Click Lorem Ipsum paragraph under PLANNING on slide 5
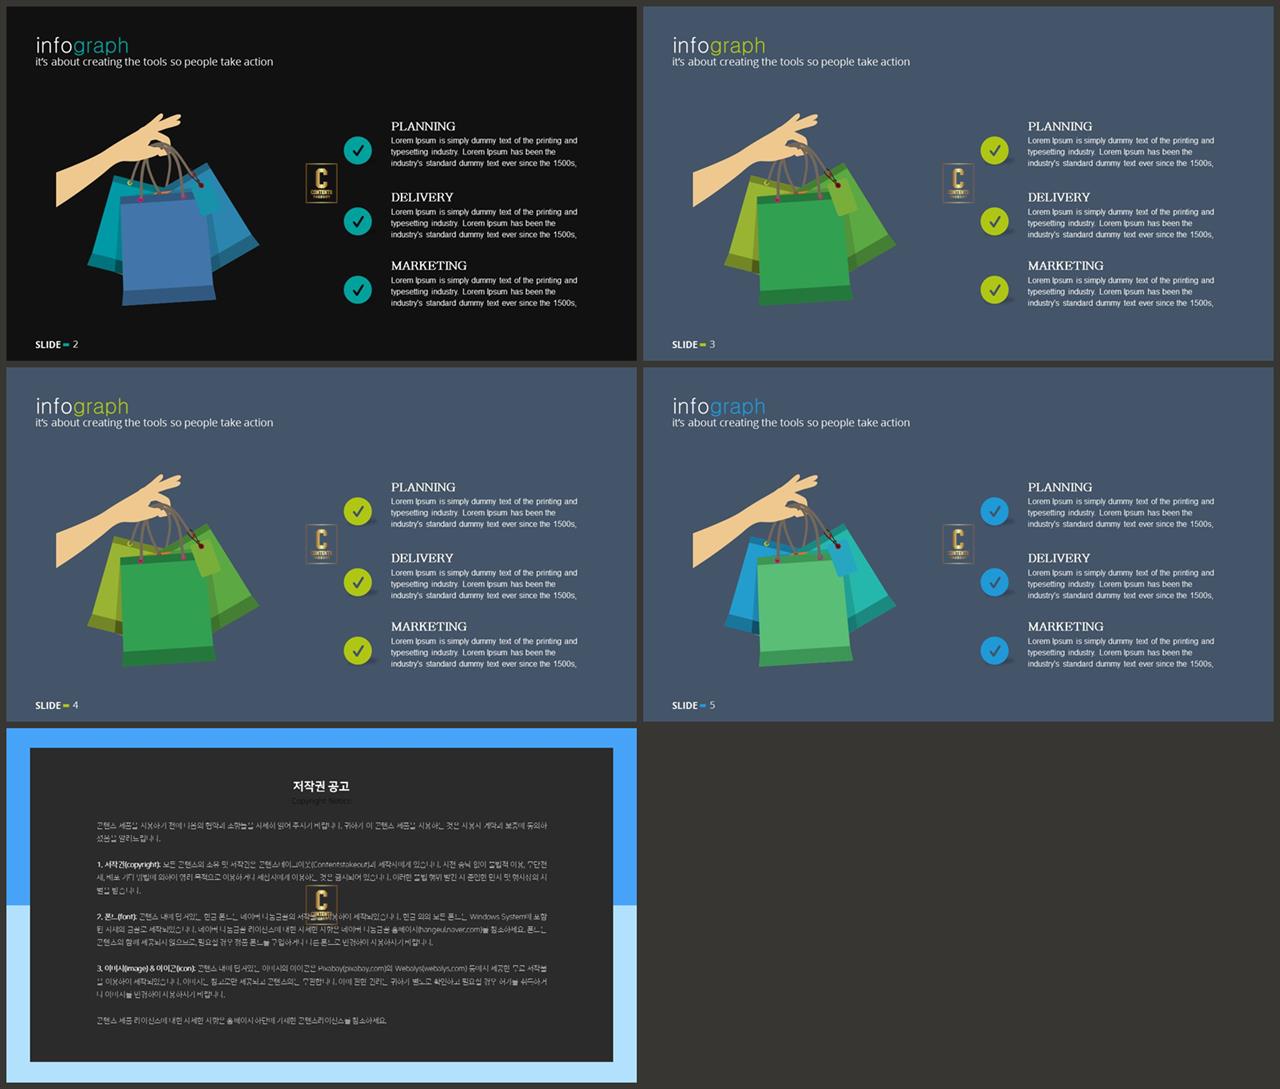Image resolution: width=1280 pixels, height=1089 pixels. (1121, 513)
